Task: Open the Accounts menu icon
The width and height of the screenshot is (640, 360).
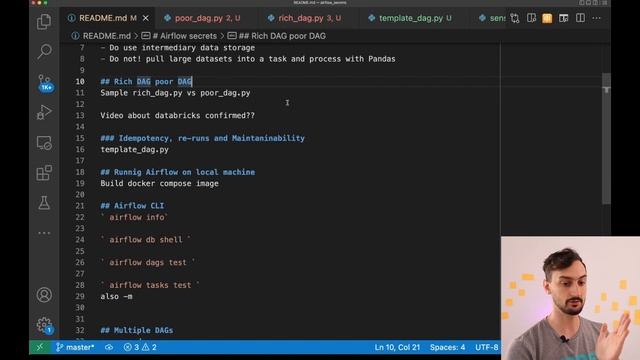Action: click(44, 295)
